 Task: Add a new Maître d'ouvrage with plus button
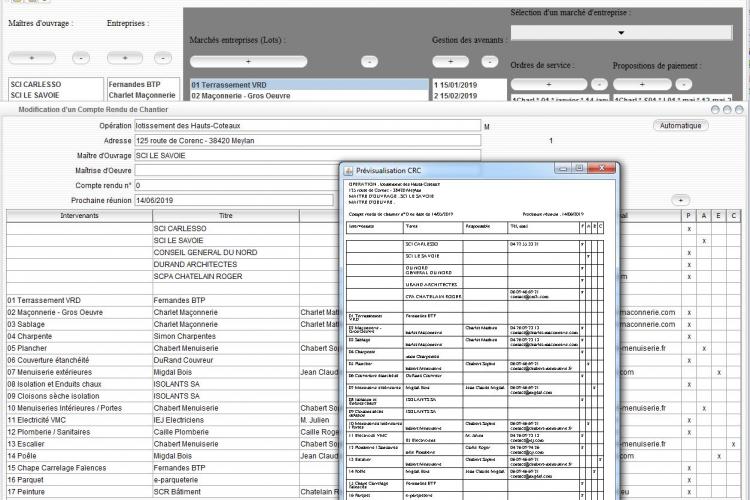32,58
